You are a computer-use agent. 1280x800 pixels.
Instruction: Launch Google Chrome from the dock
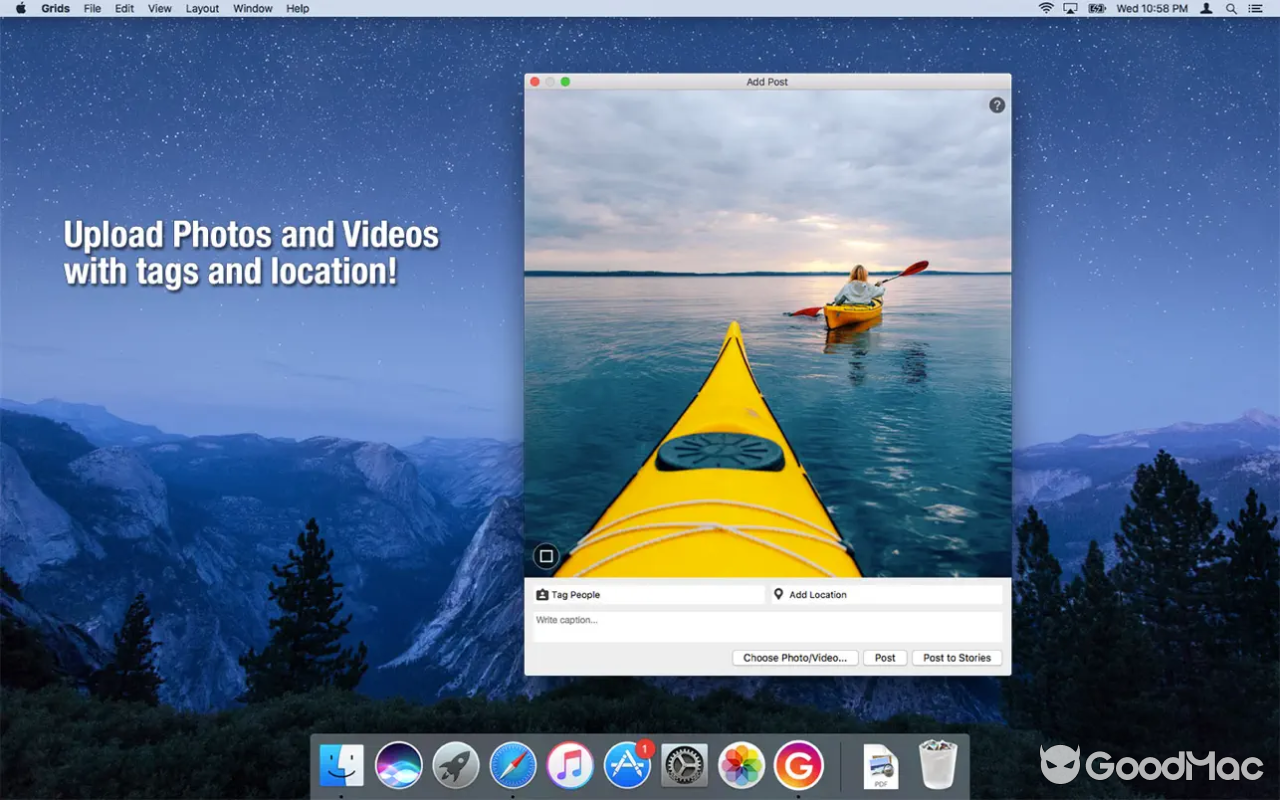click(797, 765)
